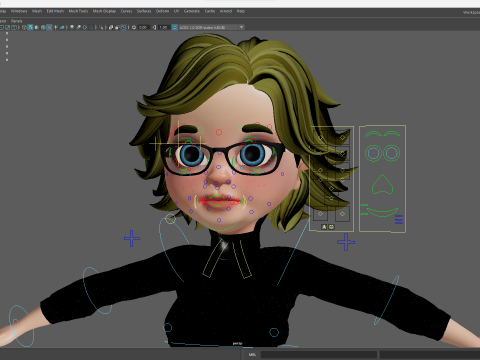This screenshot has height=360, width=480.
Task: Click the MEL script type label
Action: (x=252, y=354)
